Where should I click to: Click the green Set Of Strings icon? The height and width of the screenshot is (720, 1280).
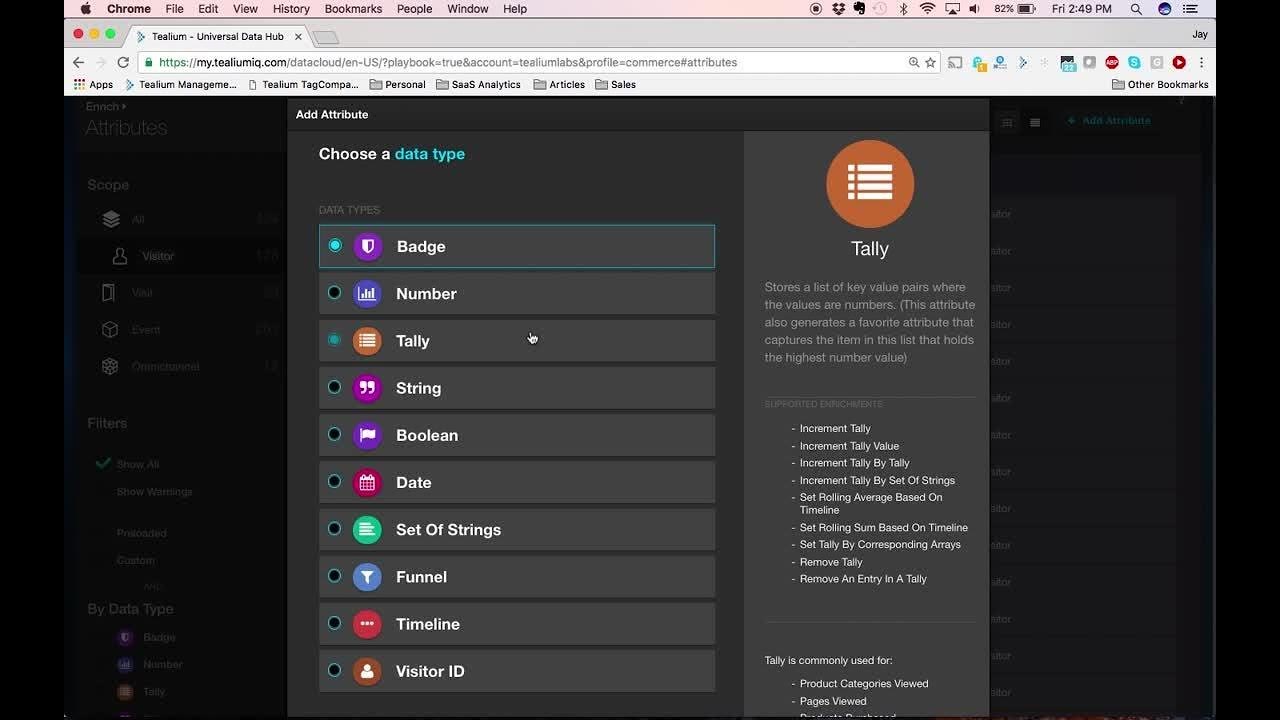(368, 529)
